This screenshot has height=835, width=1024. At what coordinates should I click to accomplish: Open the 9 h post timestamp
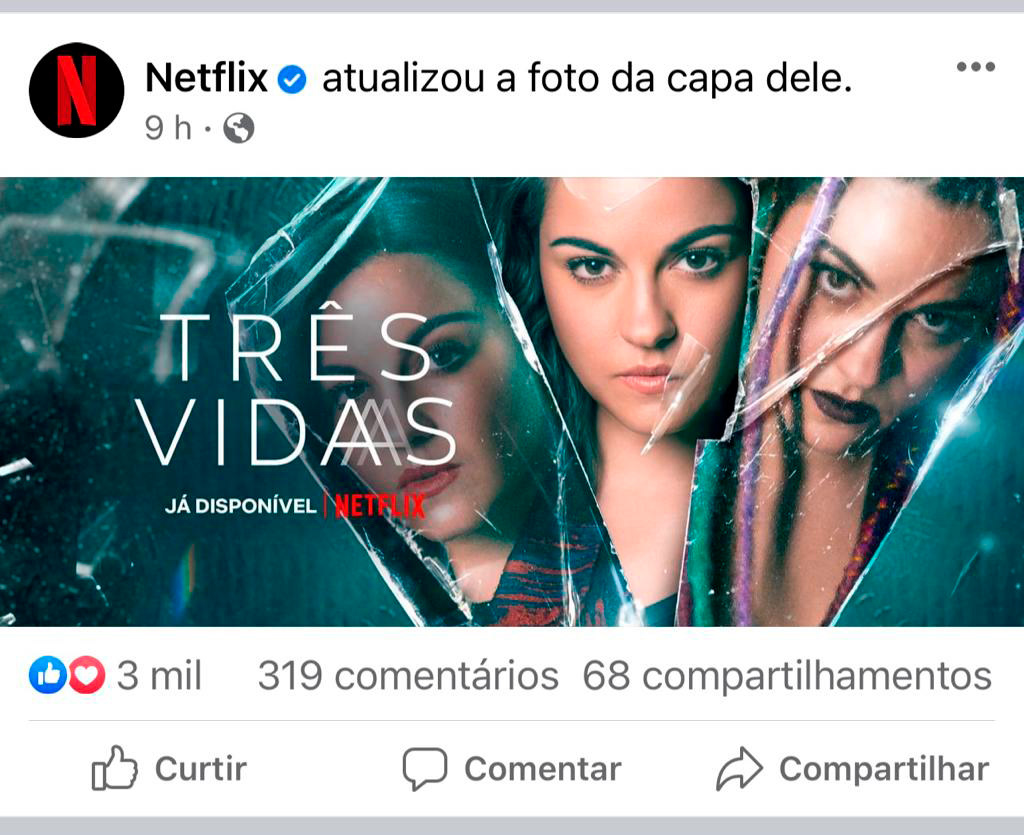click(x=168, y=128)
